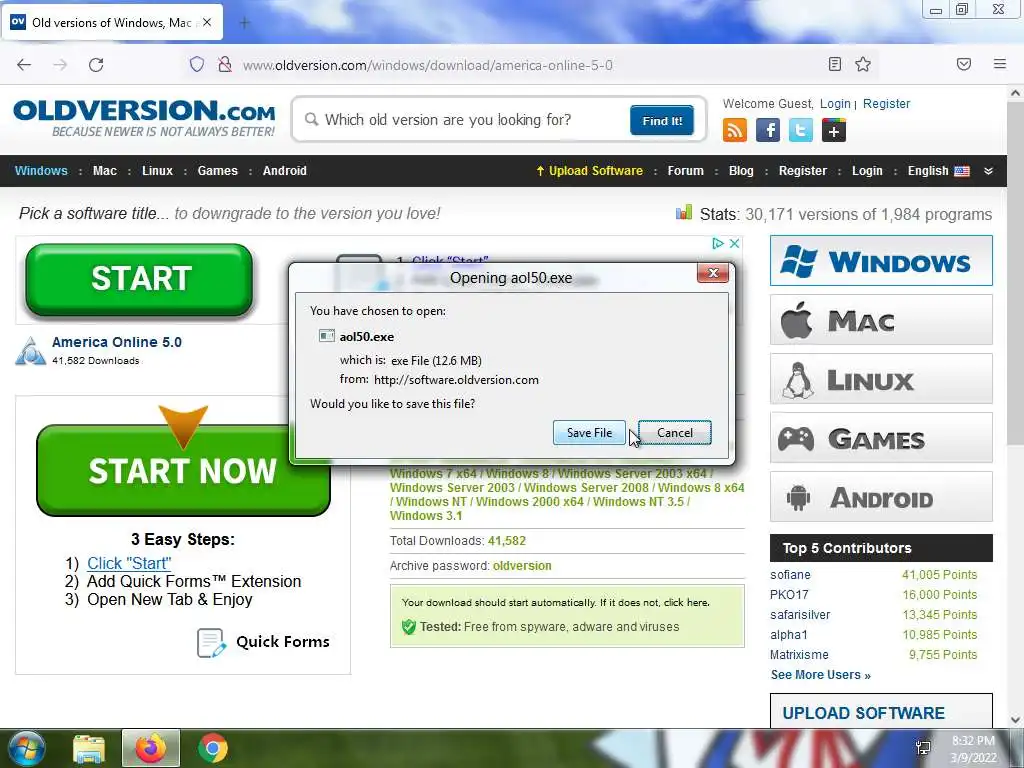1024x768 pixels.
Task: Open the tracking protection shield icon
Action: click(x=197, y=64)
